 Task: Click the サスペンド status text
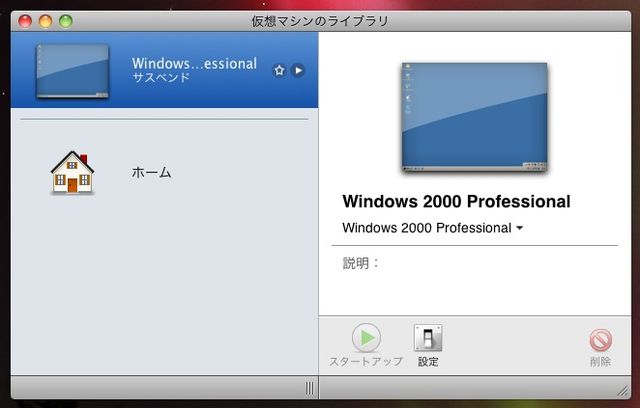click(161, 78)
